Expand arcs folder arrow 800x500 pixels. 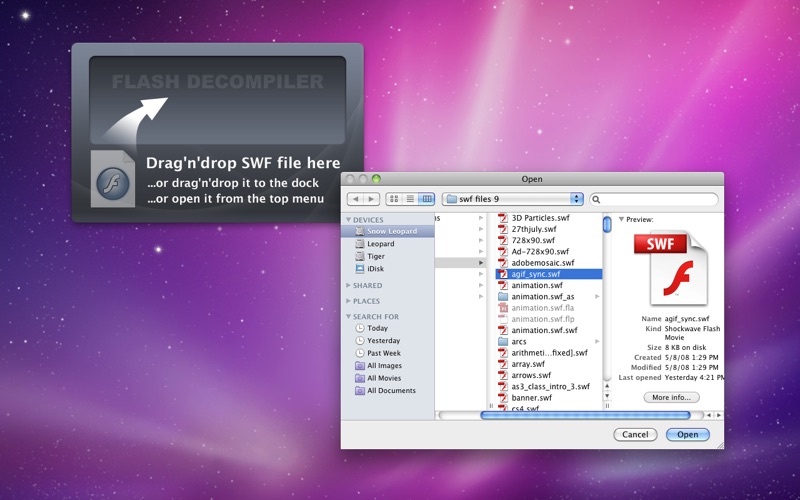pyautogui.click(x=597, y=341)
